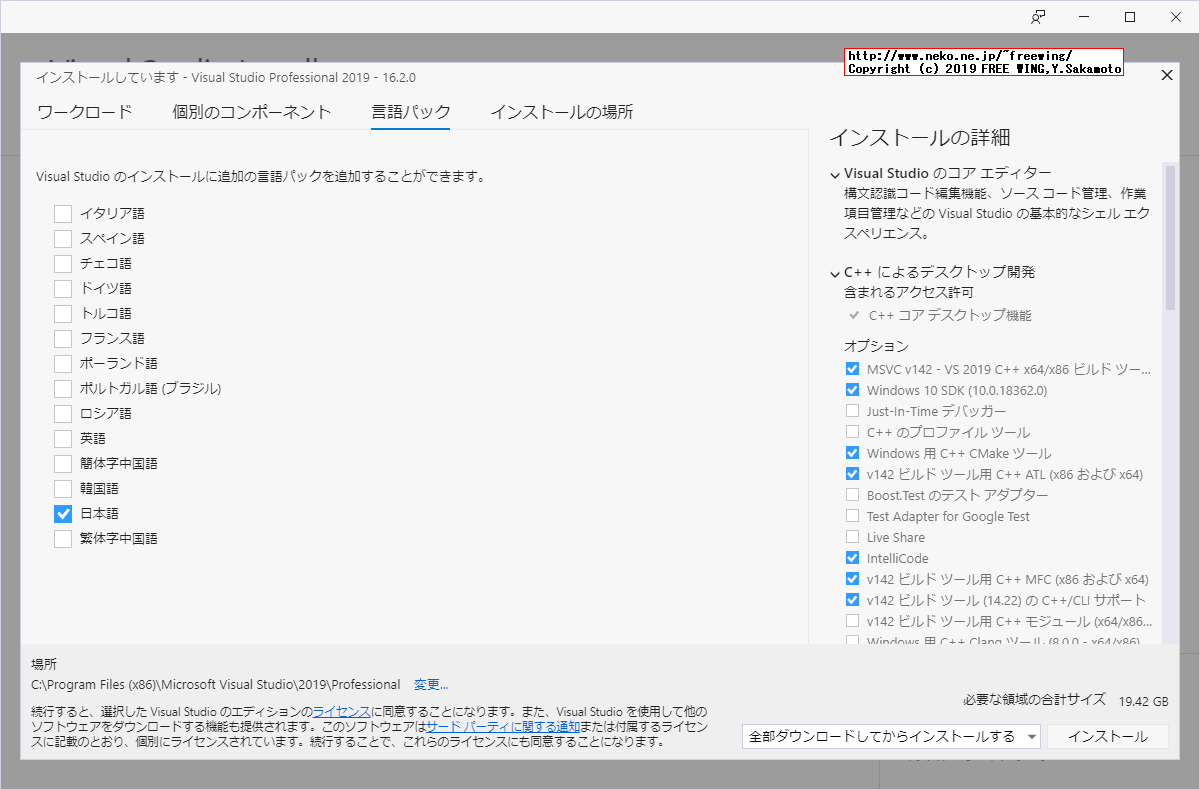Enable the Just-In-Time デバッガー option

tap(852, 410)
